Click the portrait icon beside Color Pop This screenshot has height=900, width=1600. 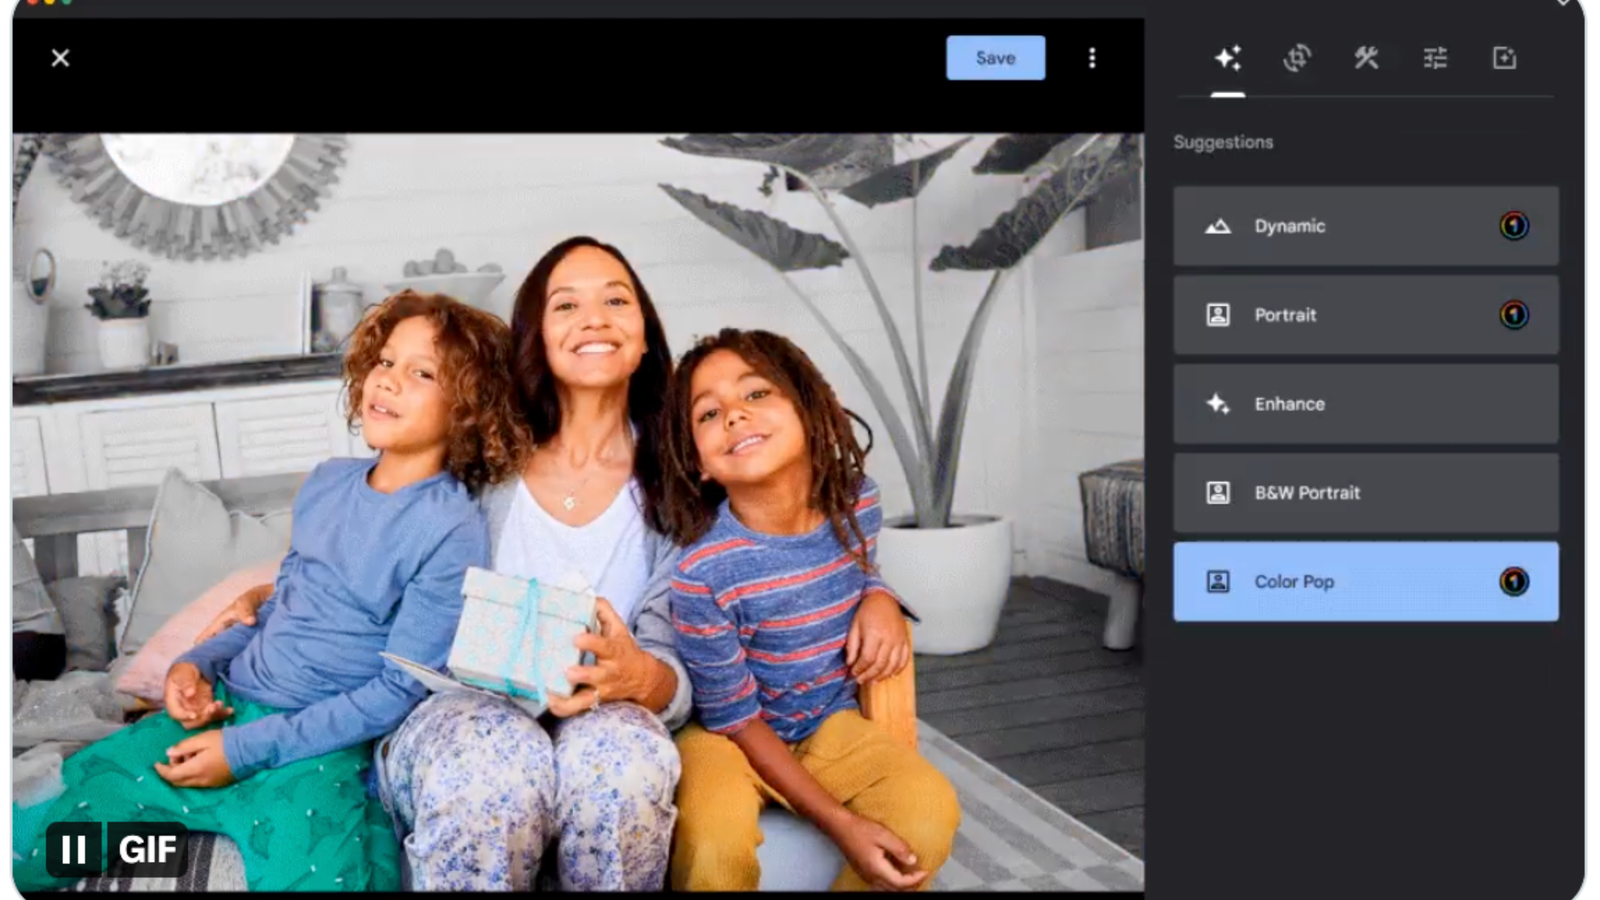coord(1218,582)
